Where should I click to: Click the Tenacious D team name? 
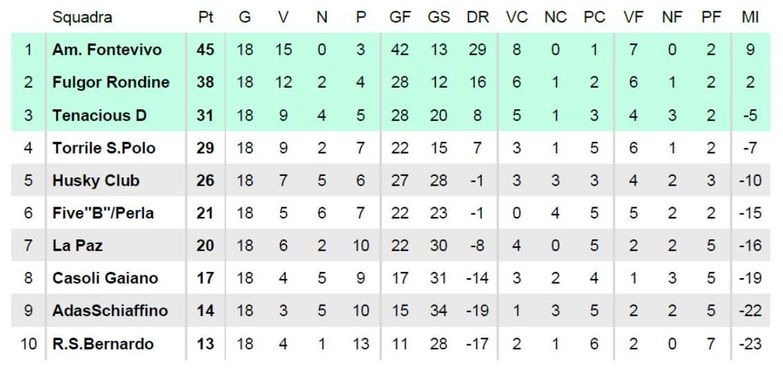tap(99, 115)
